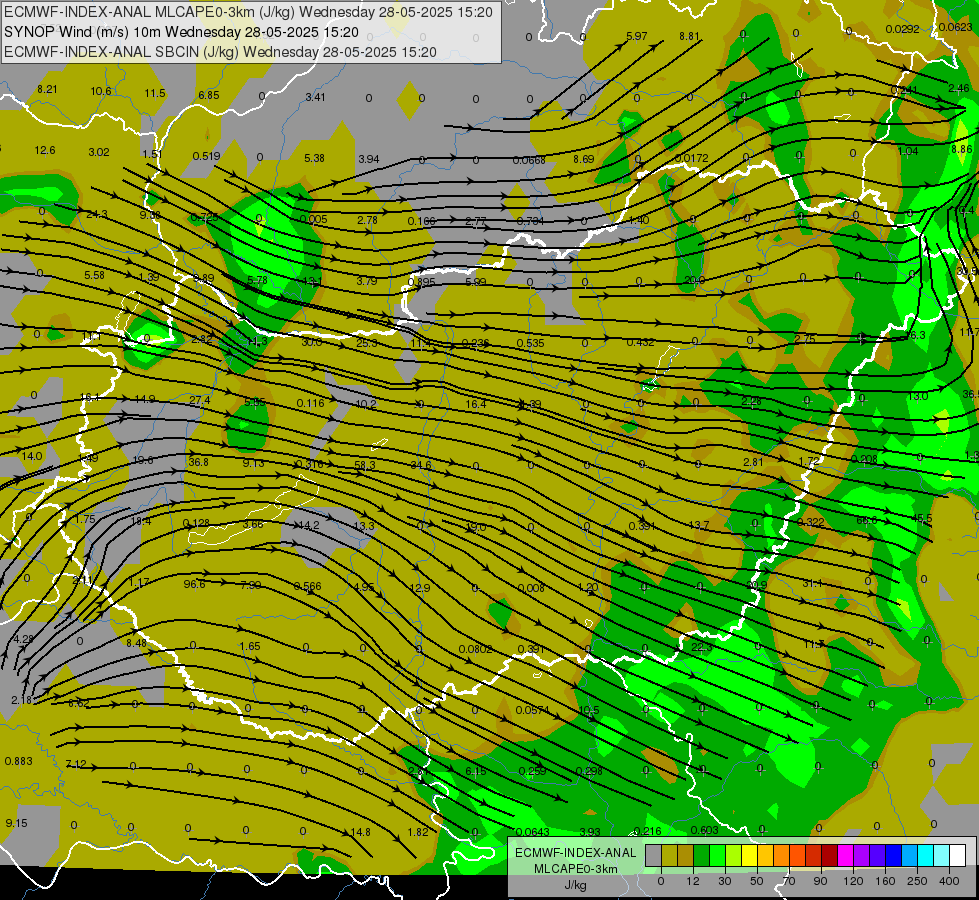Click the map value '12.9'
Screen dimensions: 979x900
tap(420, 588)
